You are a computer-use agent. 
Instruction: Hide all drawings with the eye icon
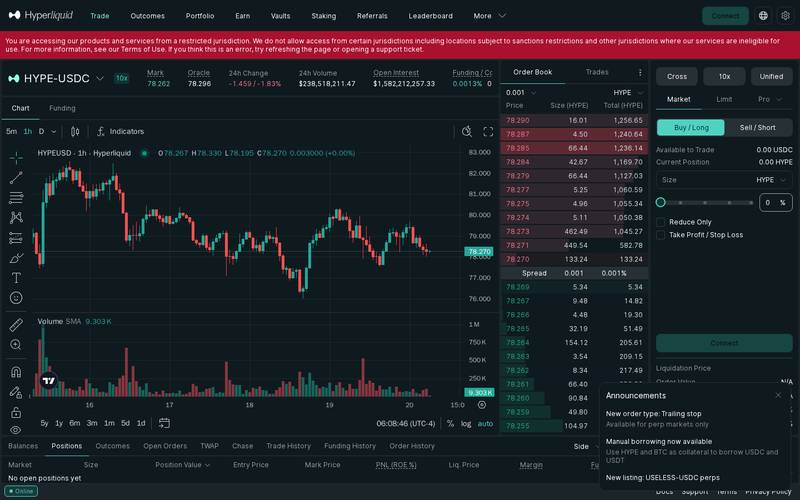[x=16, y=430]
